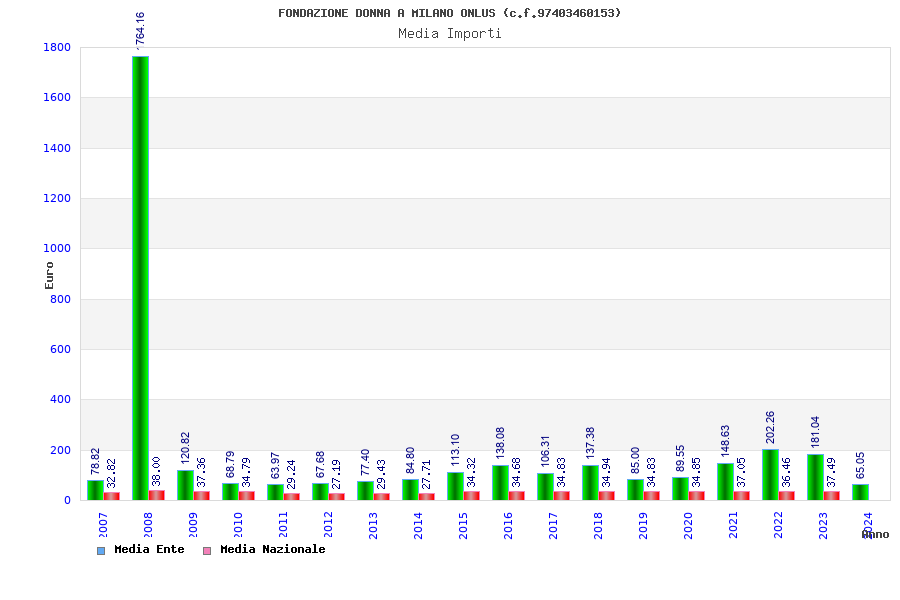Click the 1800 tick on the y-axis
The height and width of the screenshot is (600, 900).
(57, 48)
